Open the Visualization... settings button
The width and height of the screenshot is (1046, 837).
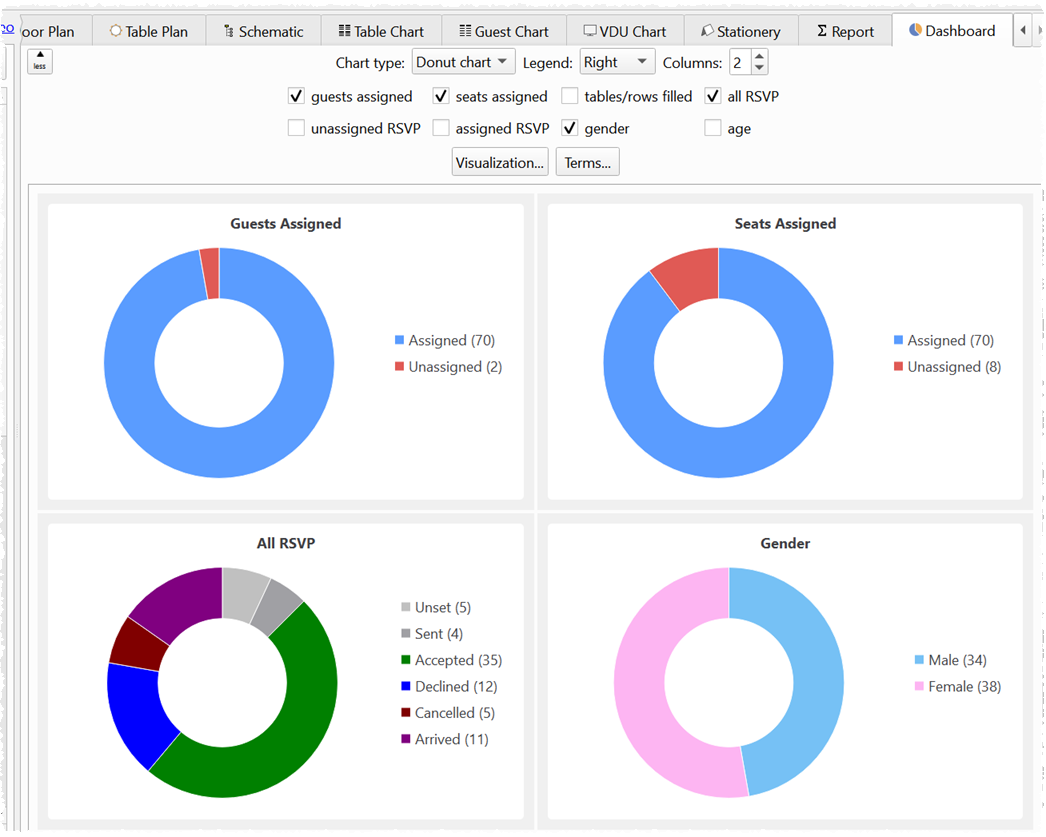(499, 163)
